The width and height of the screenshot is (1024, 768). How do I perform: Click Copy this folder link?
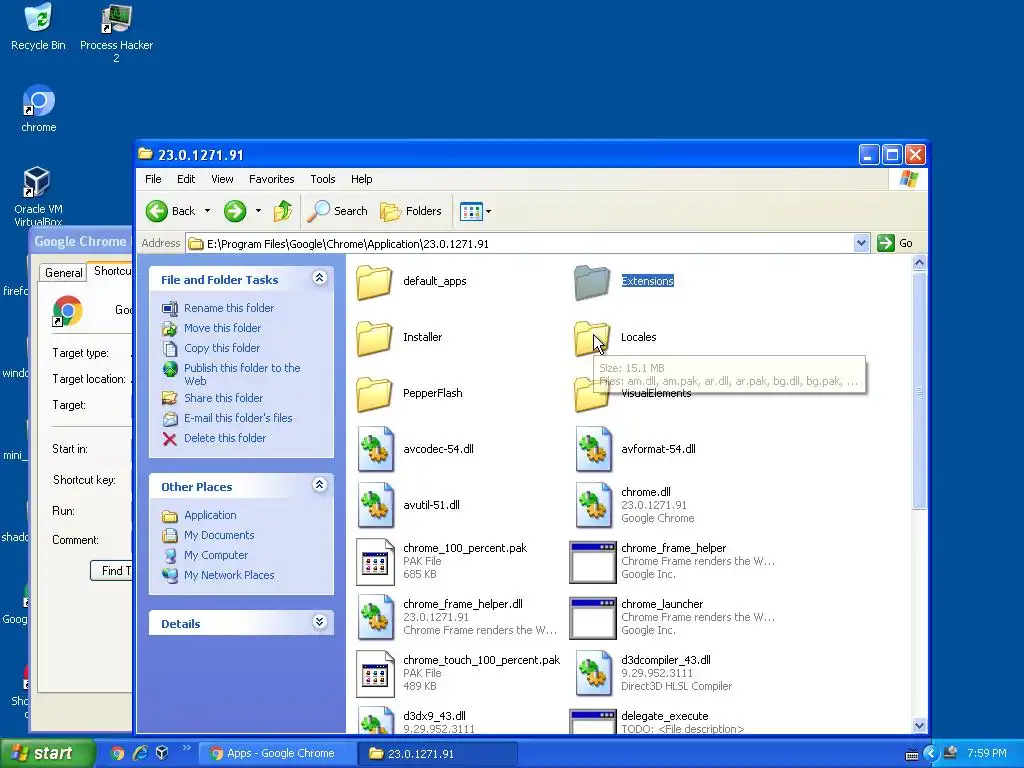[x=221, y=348]
